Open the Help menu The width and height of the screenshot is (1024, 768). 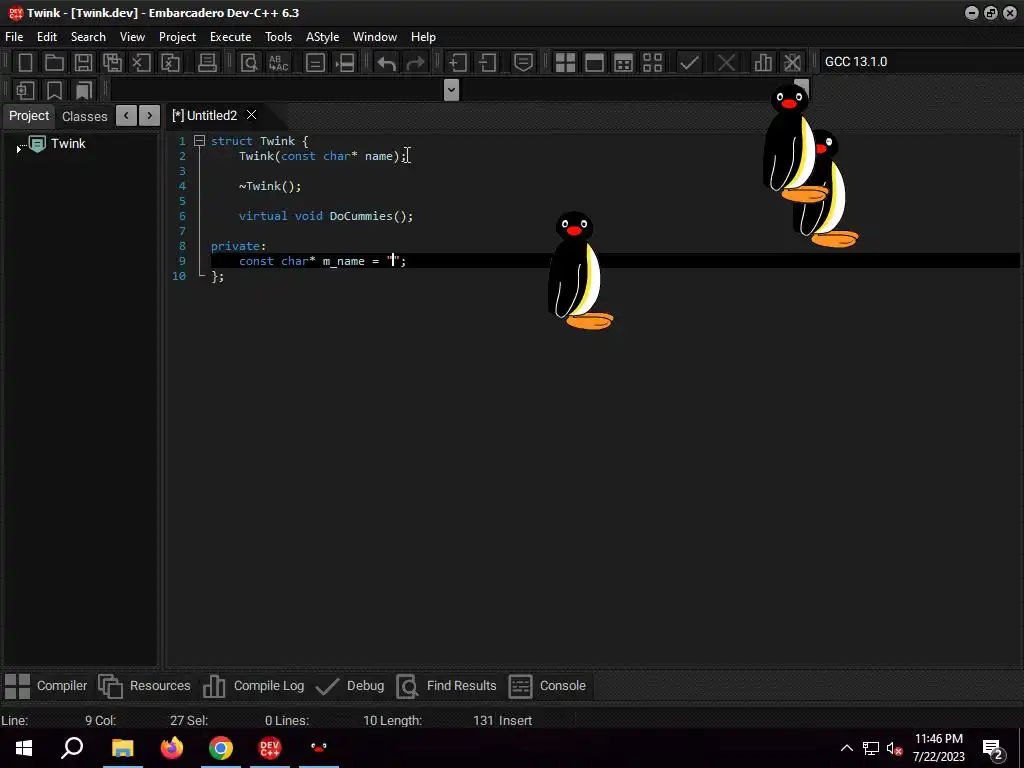(423, 37)
